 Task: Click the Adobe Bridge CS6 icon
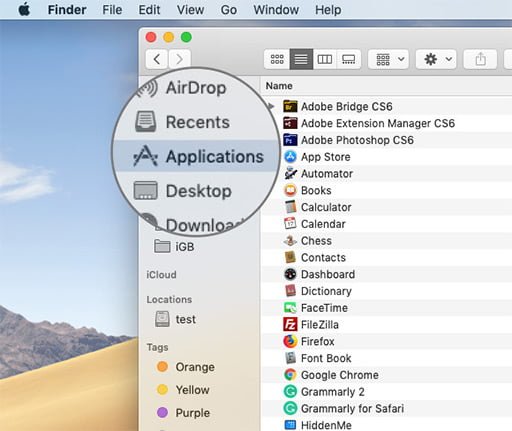[x=290, y=106]
